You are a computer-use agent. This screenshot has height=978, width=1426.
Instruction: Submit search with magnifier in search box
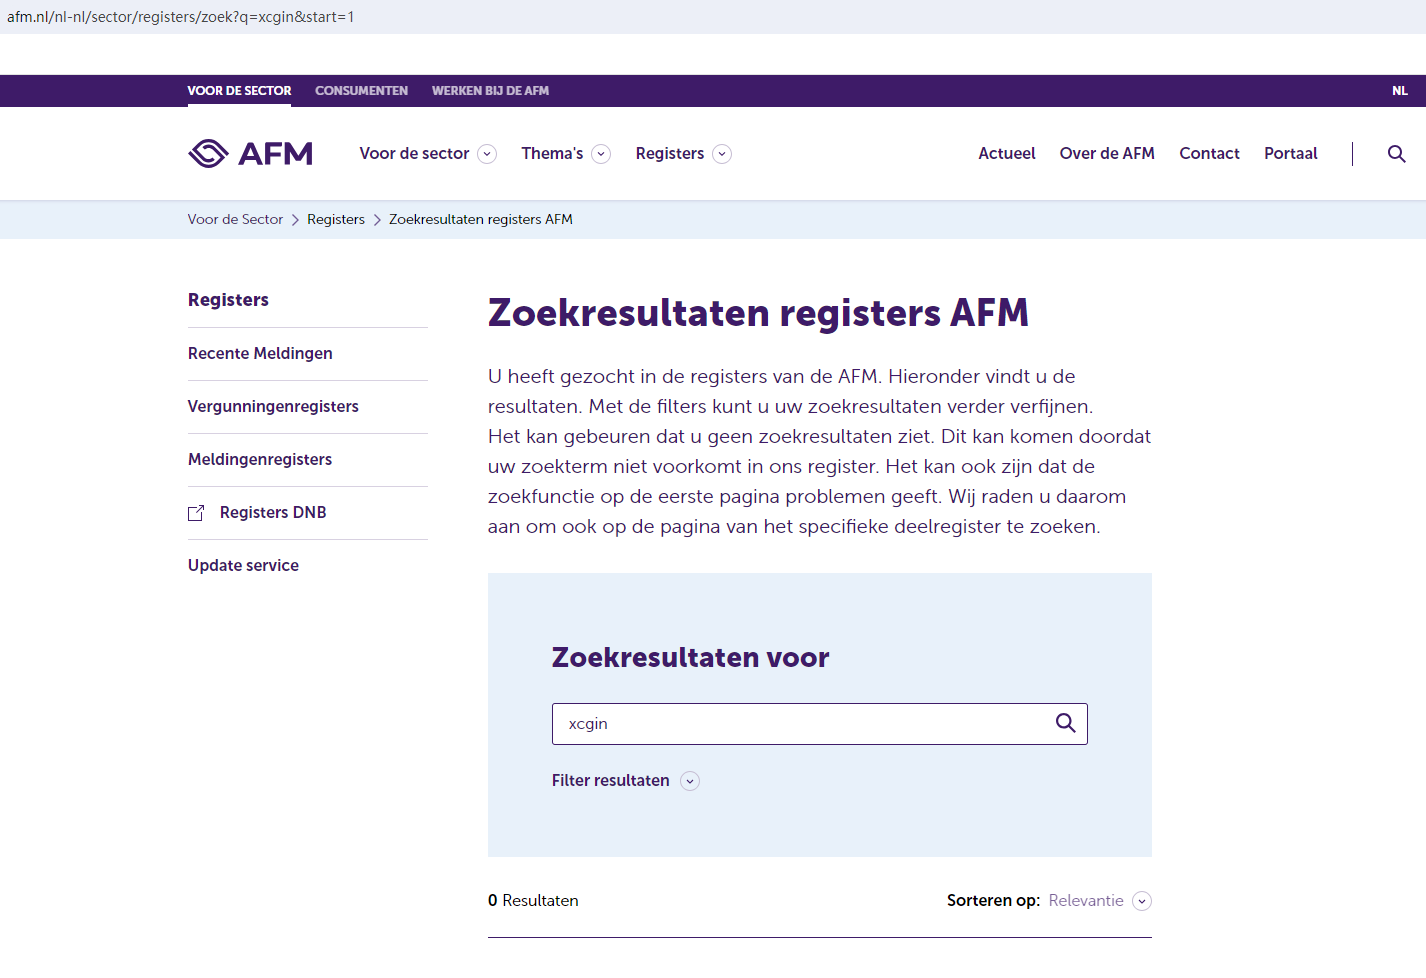(1065, 723)
